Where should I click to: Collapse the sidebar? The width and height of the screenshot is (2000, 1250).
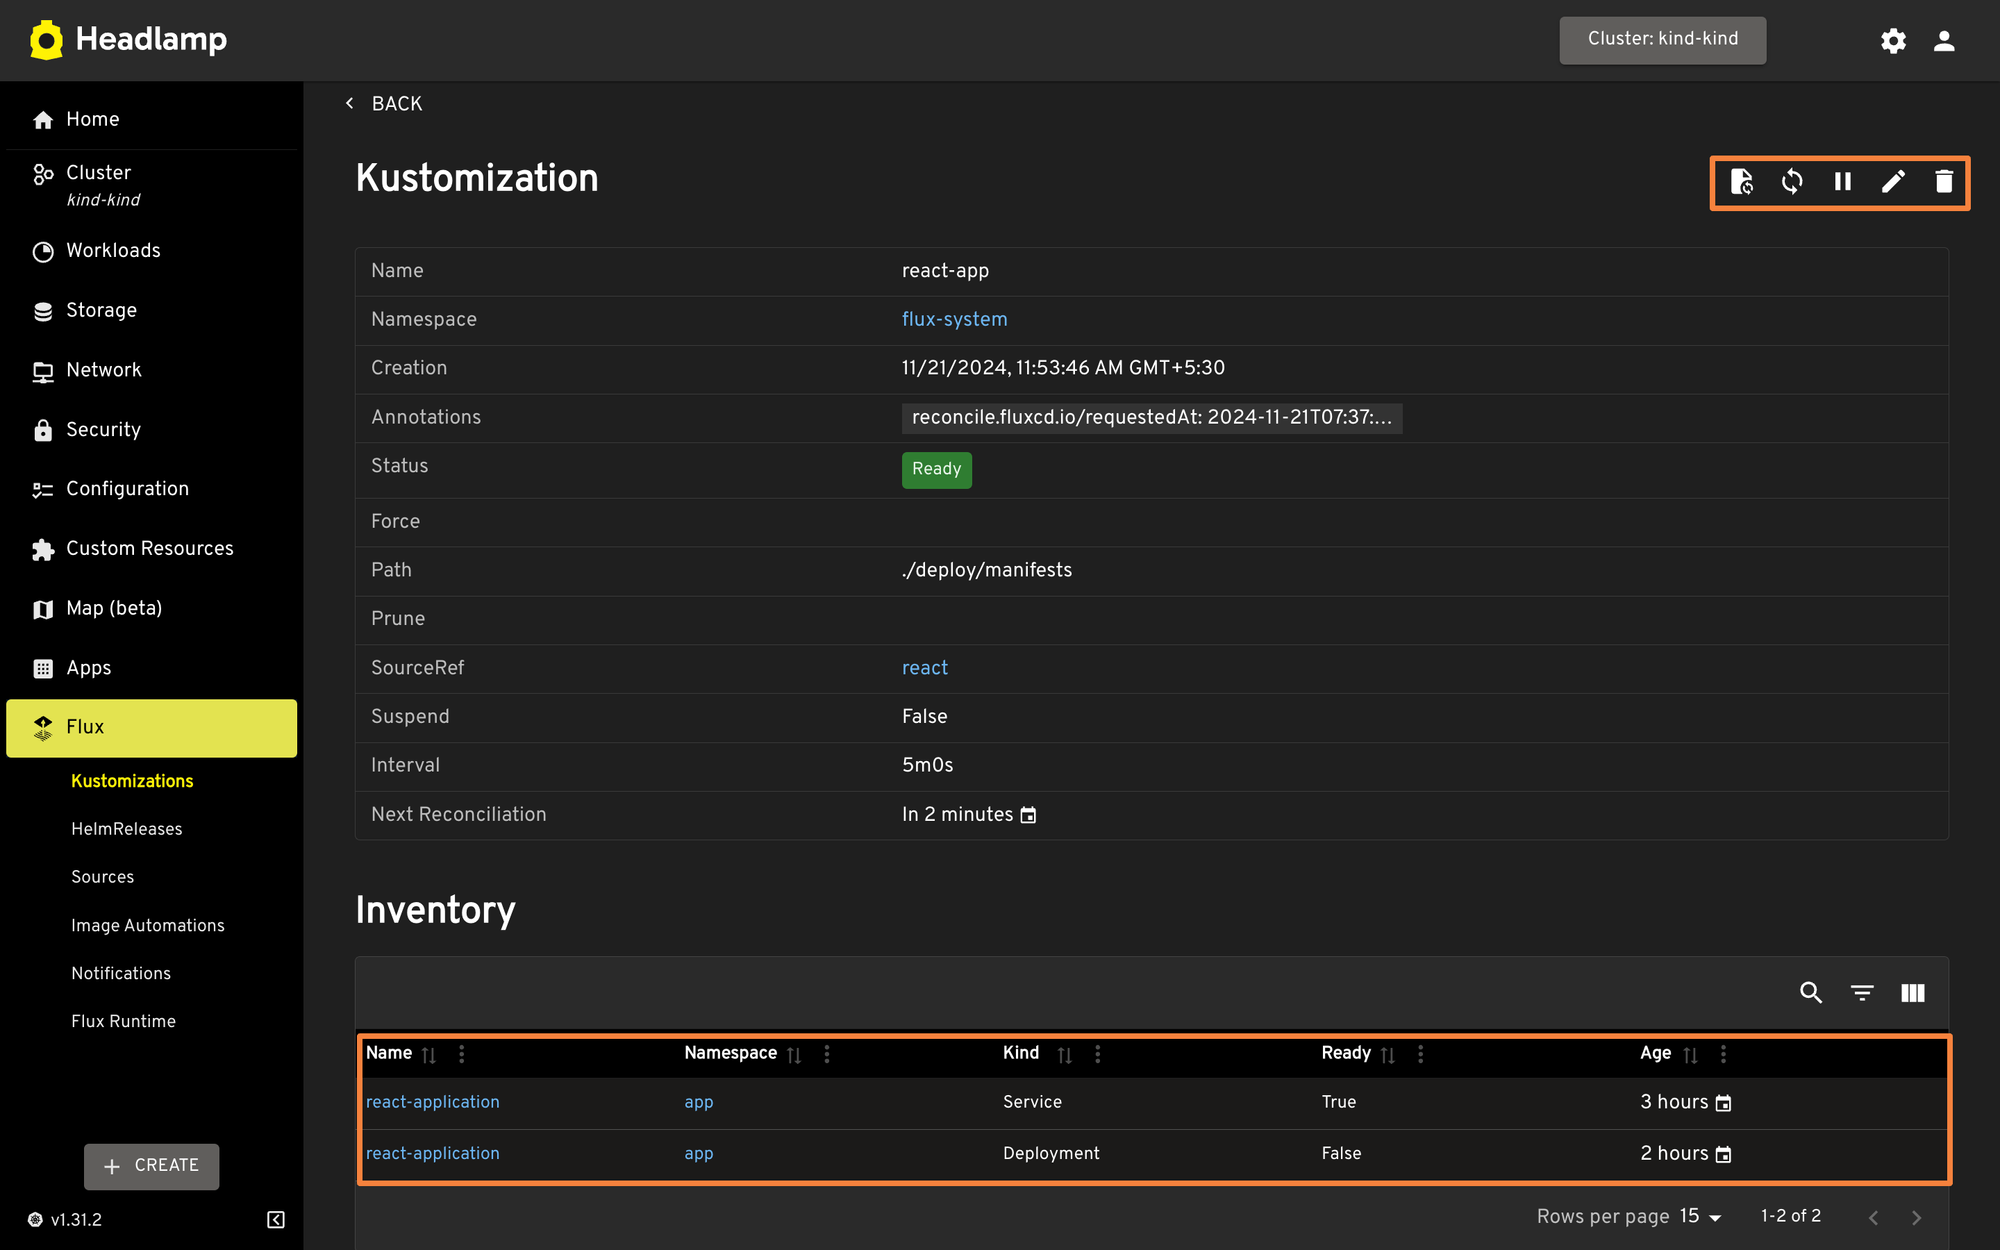tap(276, 1220)
